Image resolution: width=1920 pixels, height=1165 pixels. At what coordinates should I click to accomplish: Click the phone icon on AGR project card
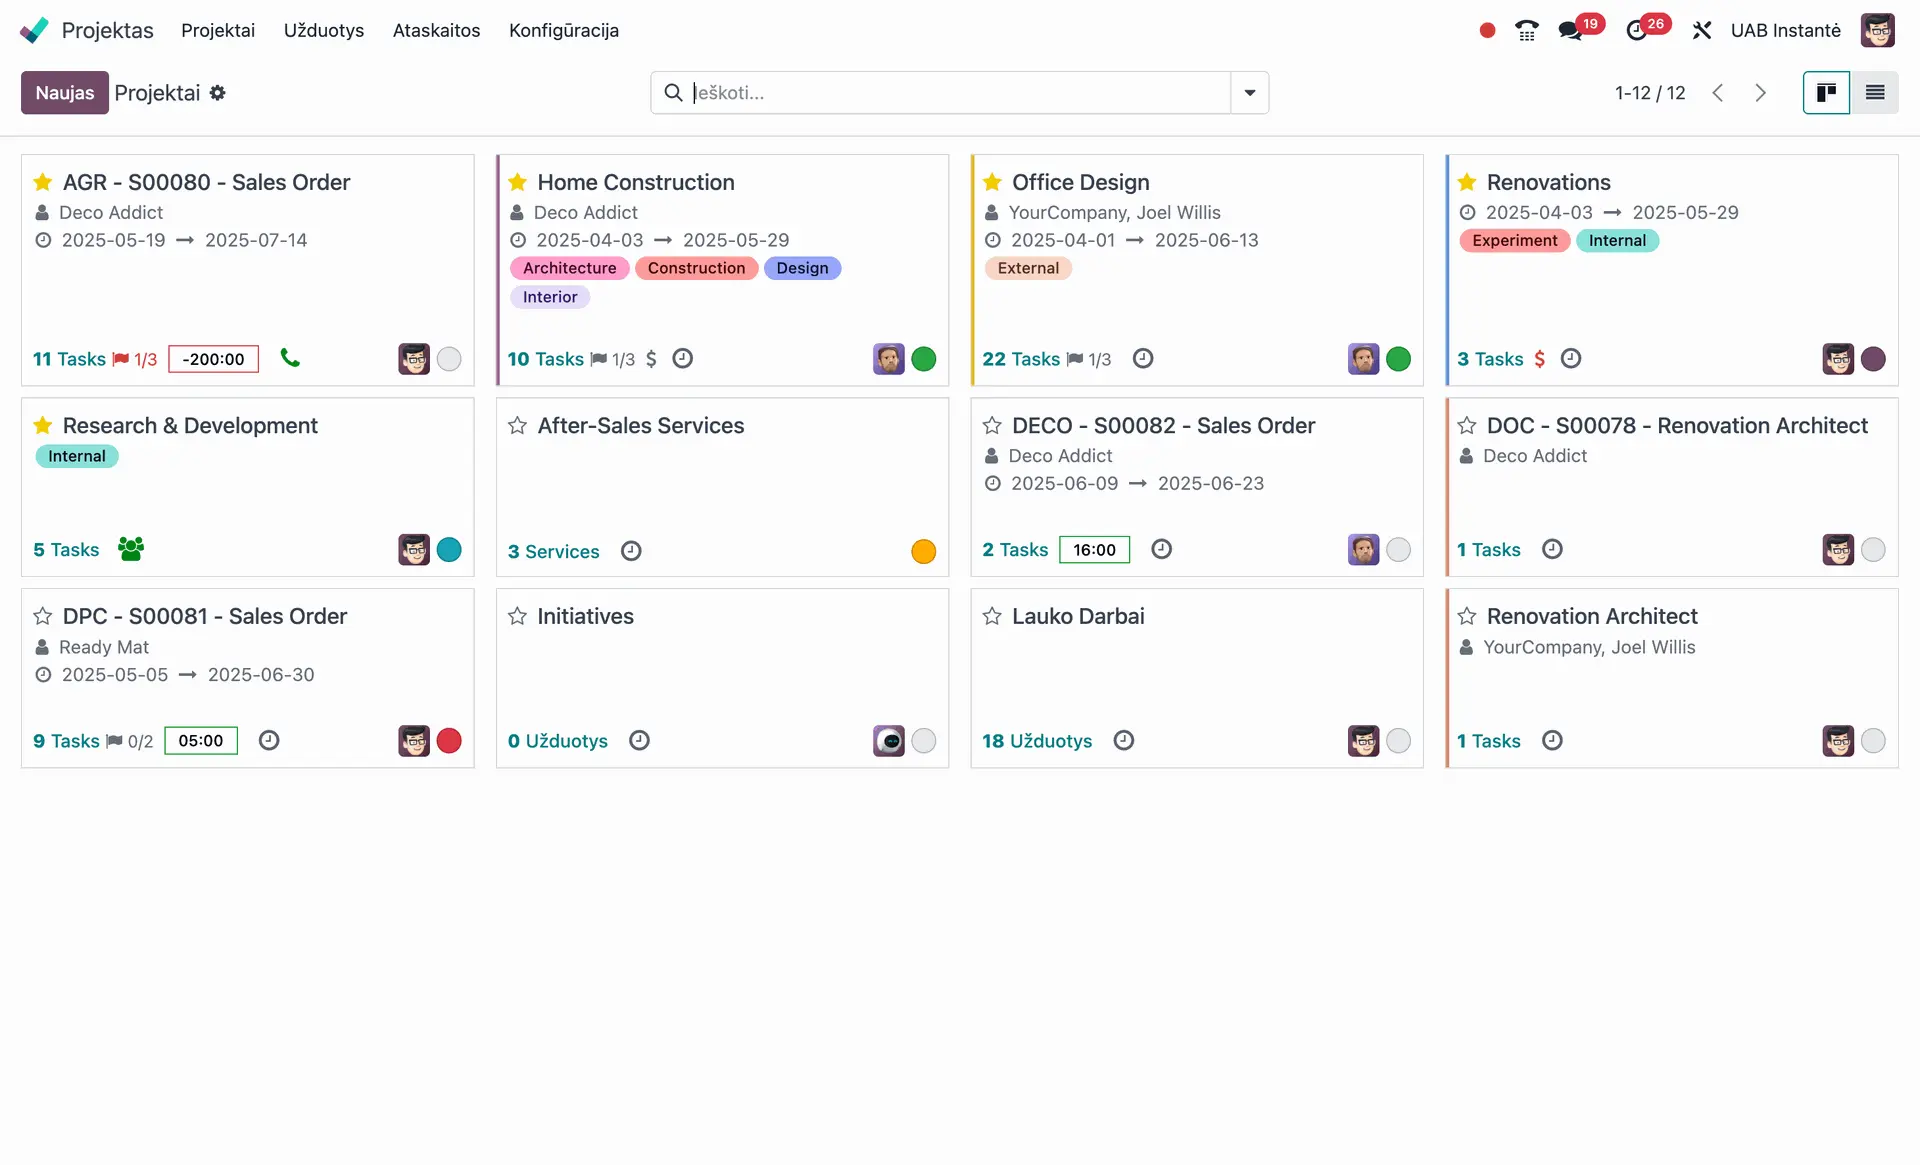pos(290,358)
